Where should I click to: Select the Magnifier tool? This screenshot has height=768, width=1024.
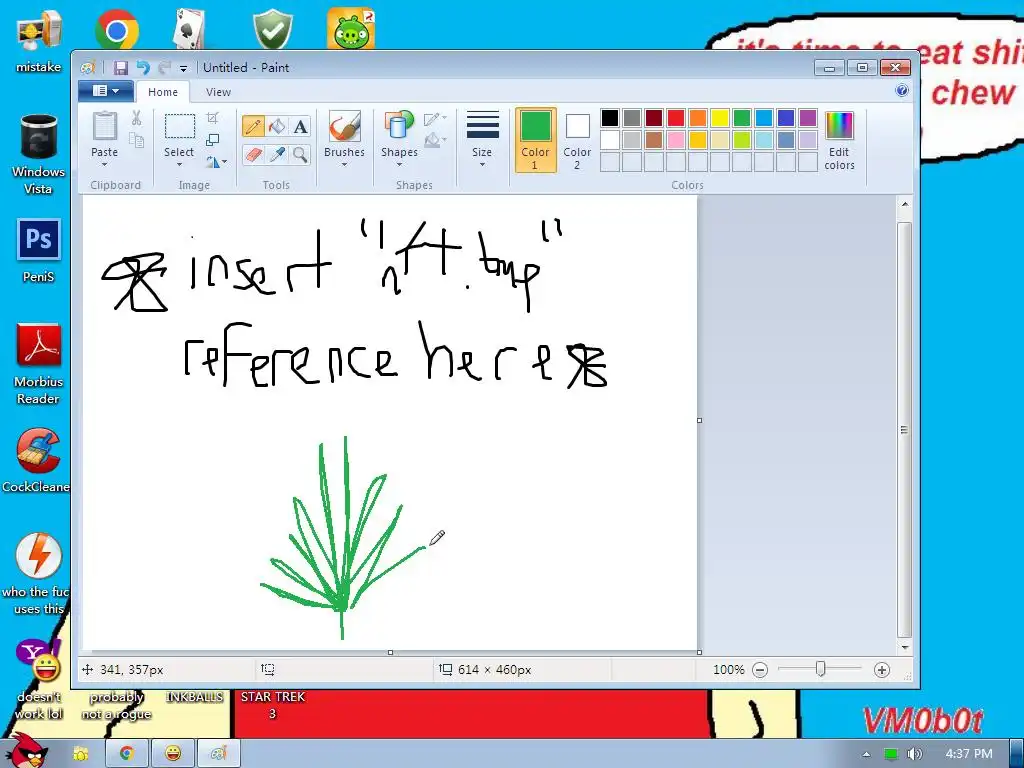[300, 155]
